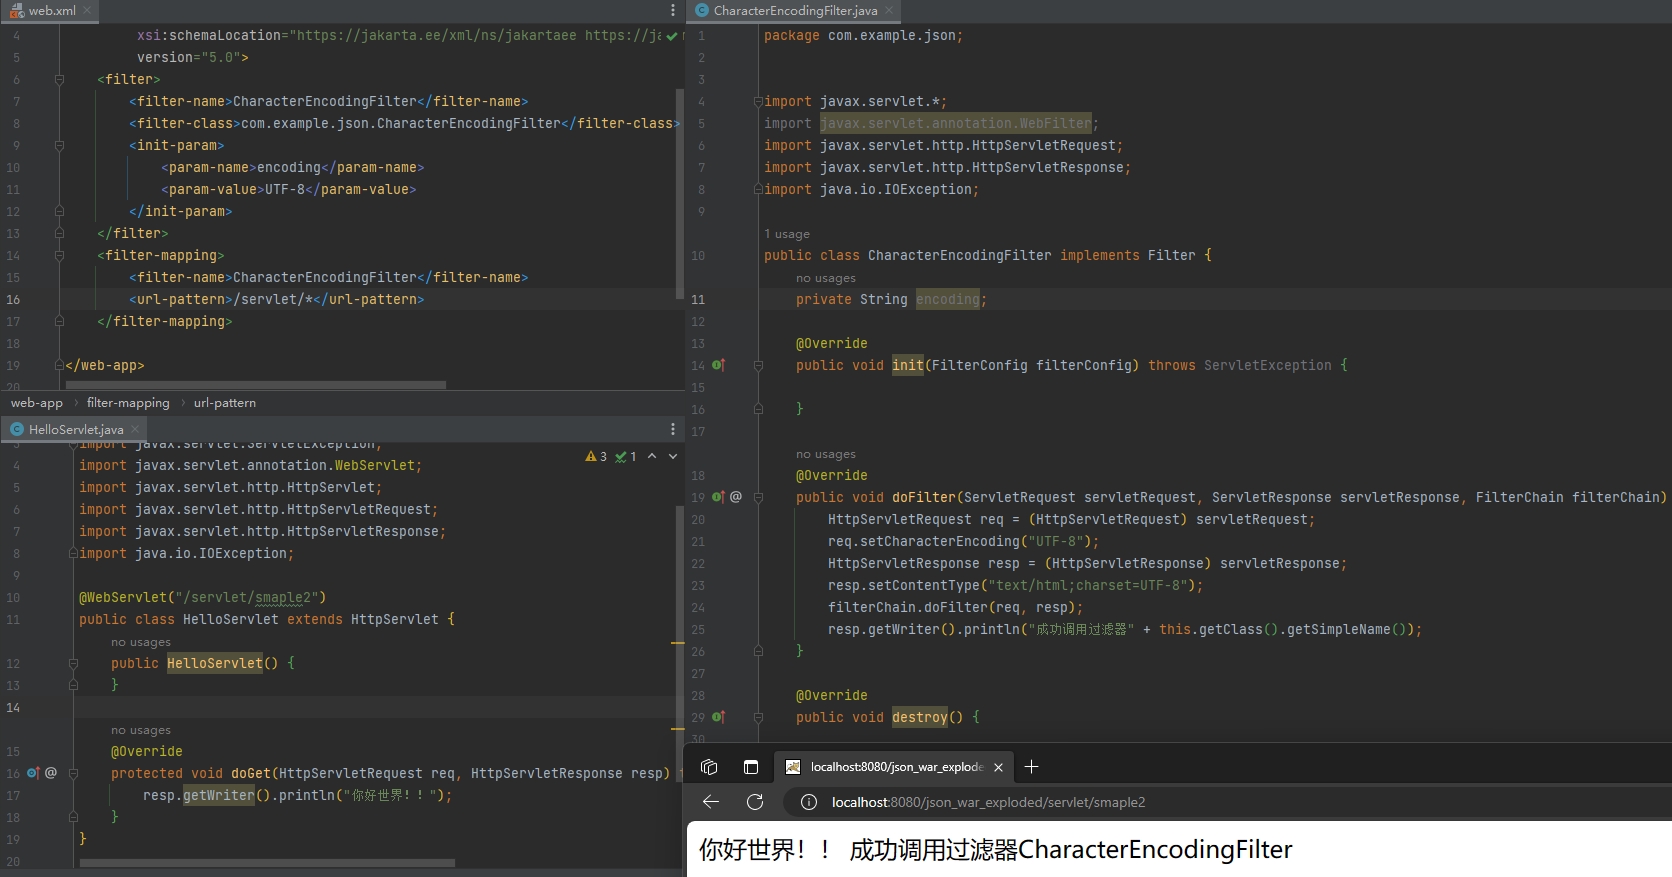
Task: Switch to CharacterEncodingFilter.java tab
Action: point(795,11)
